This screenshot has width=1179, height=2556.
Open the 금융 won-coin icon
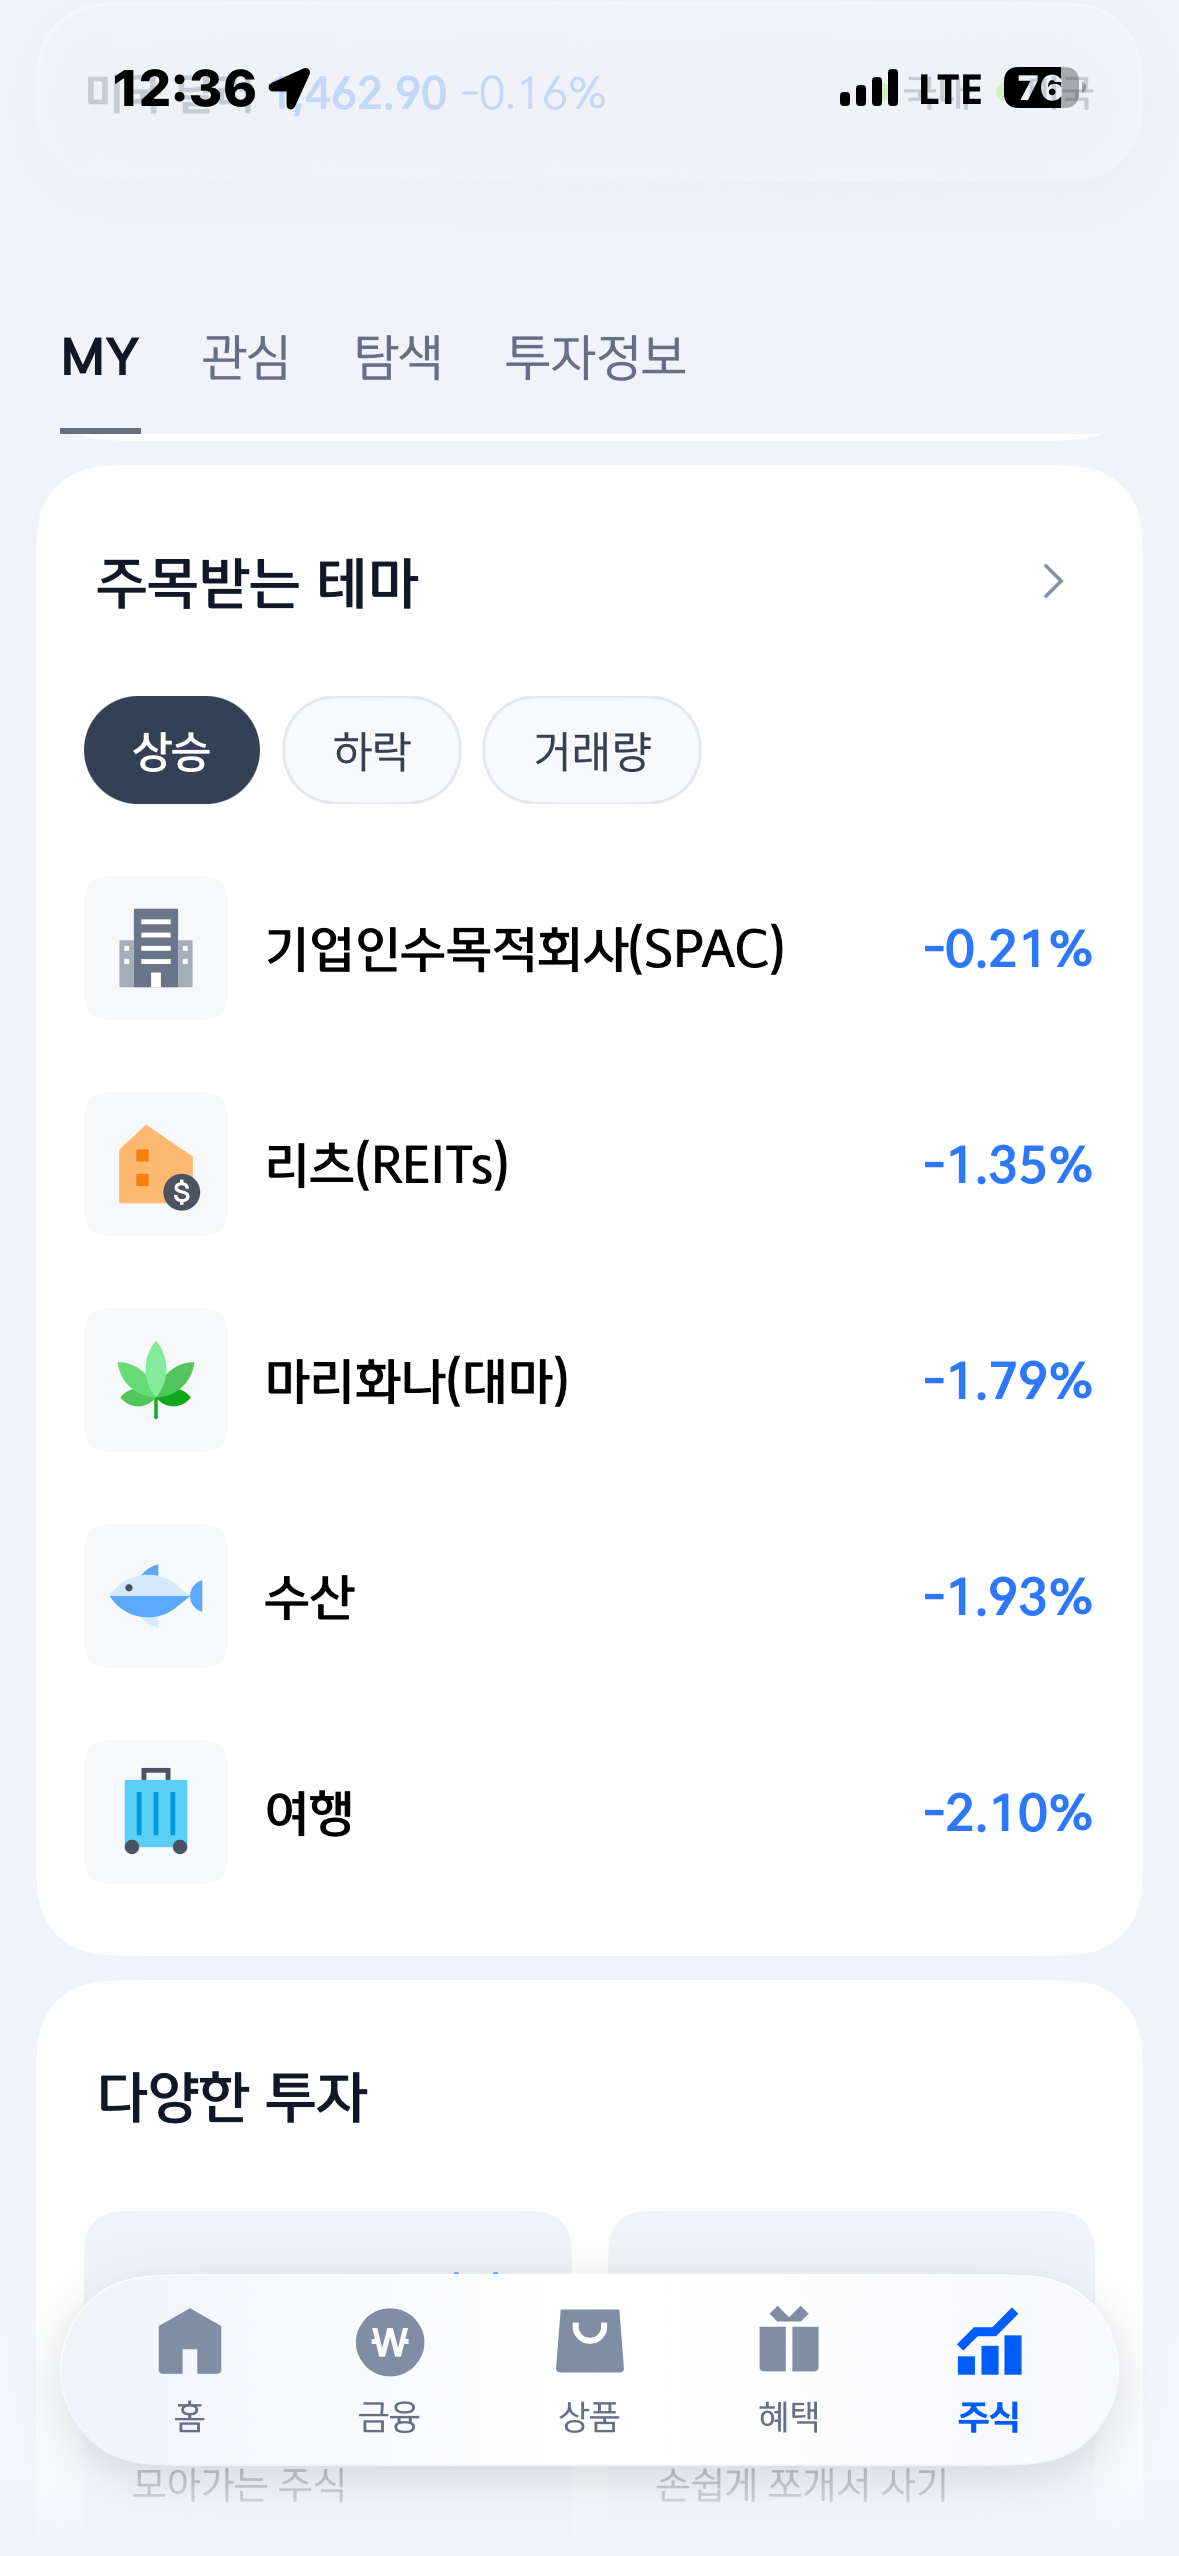389,2341
